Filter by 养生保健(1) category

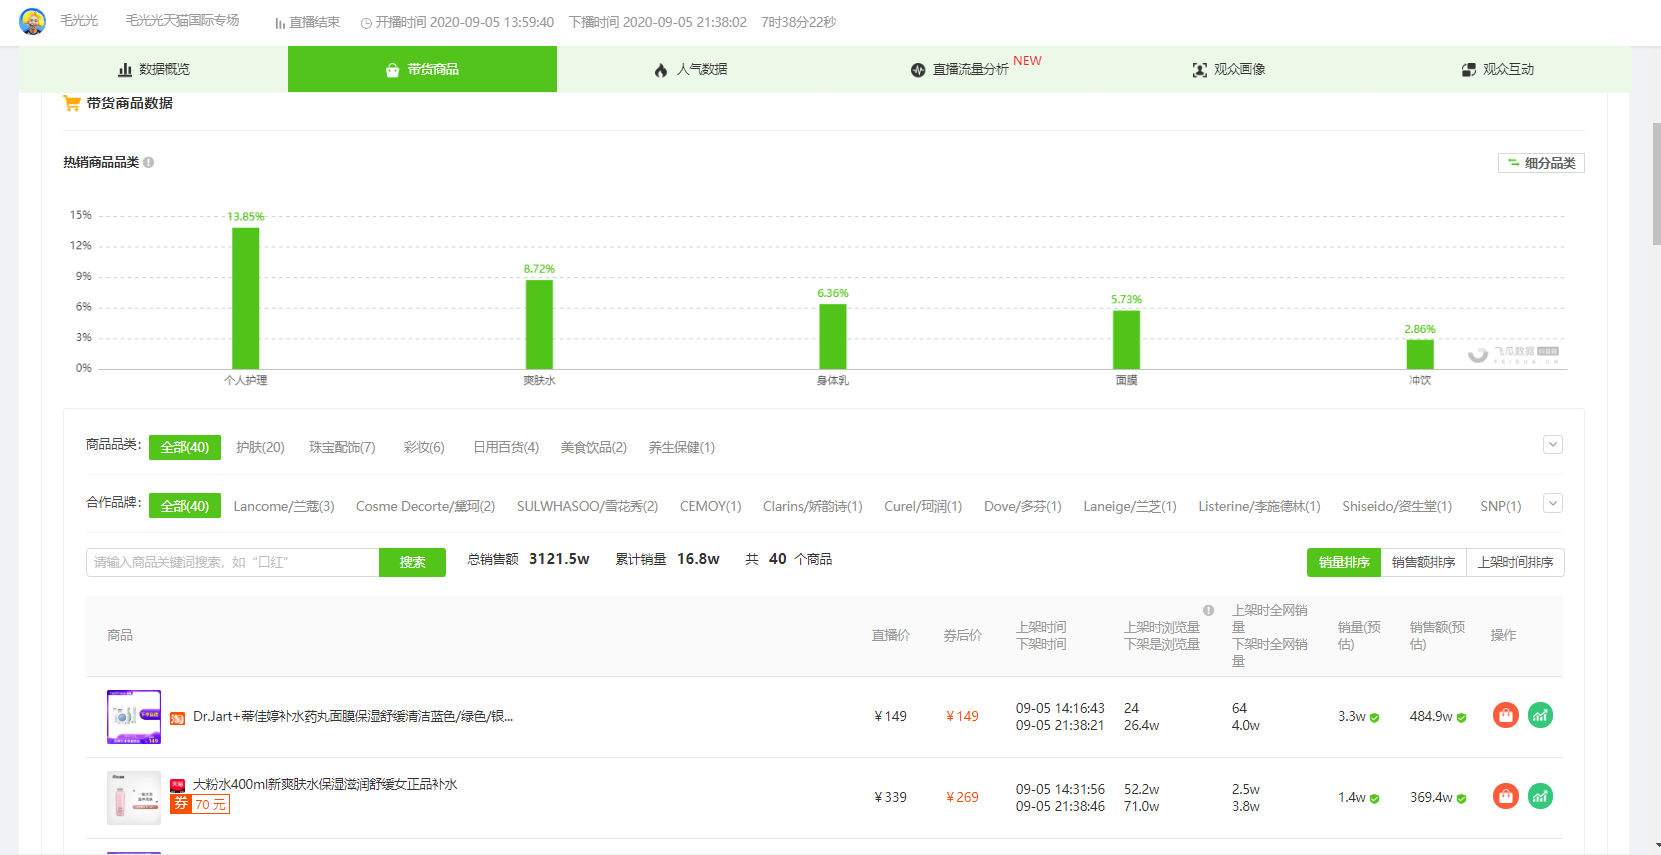[682, 447]
